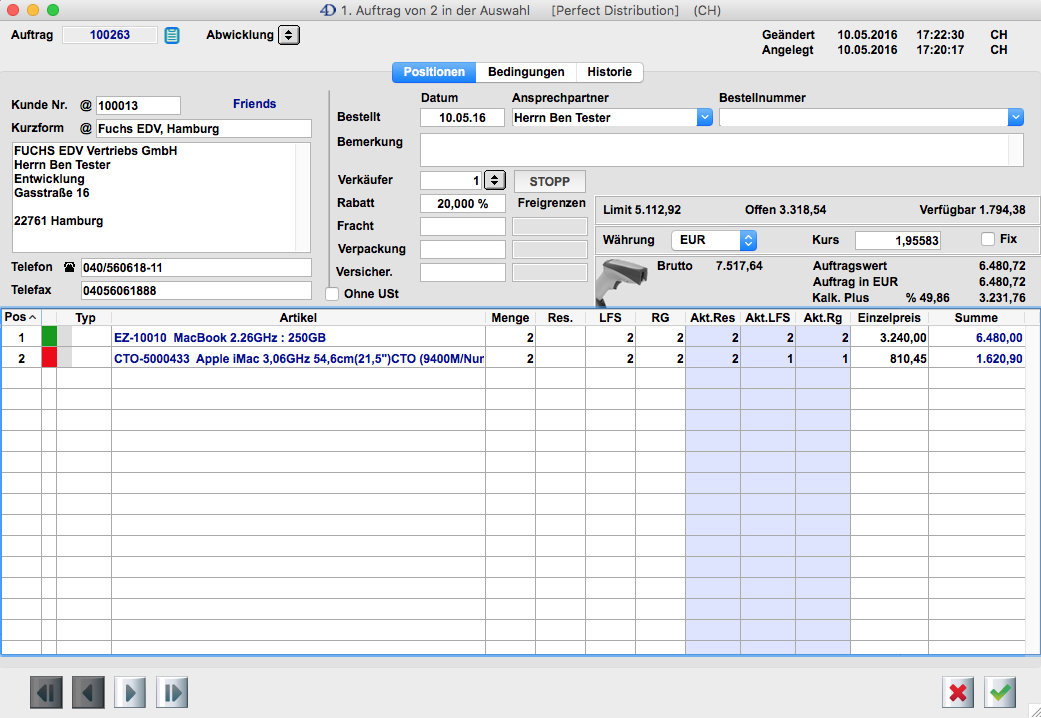Go to next record arrow button
1041x718 pixels.
130,692
